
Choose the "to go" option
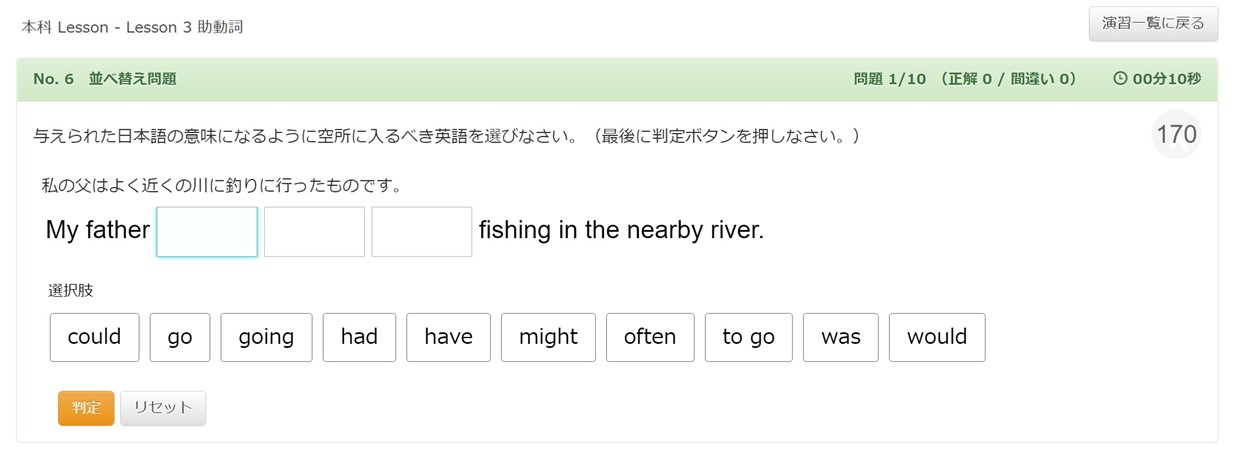coord(749,337)
